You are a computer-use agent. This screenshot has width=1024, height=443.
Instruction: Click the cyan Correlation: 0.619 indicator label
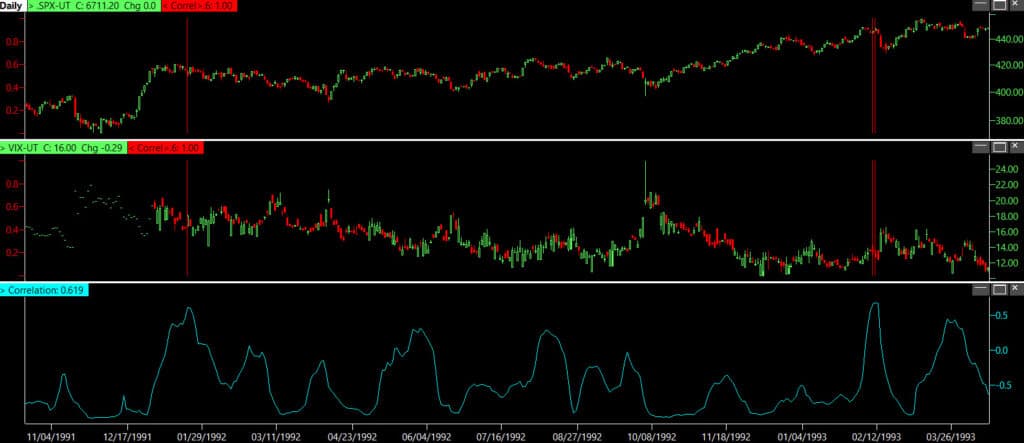click(44, 290)
